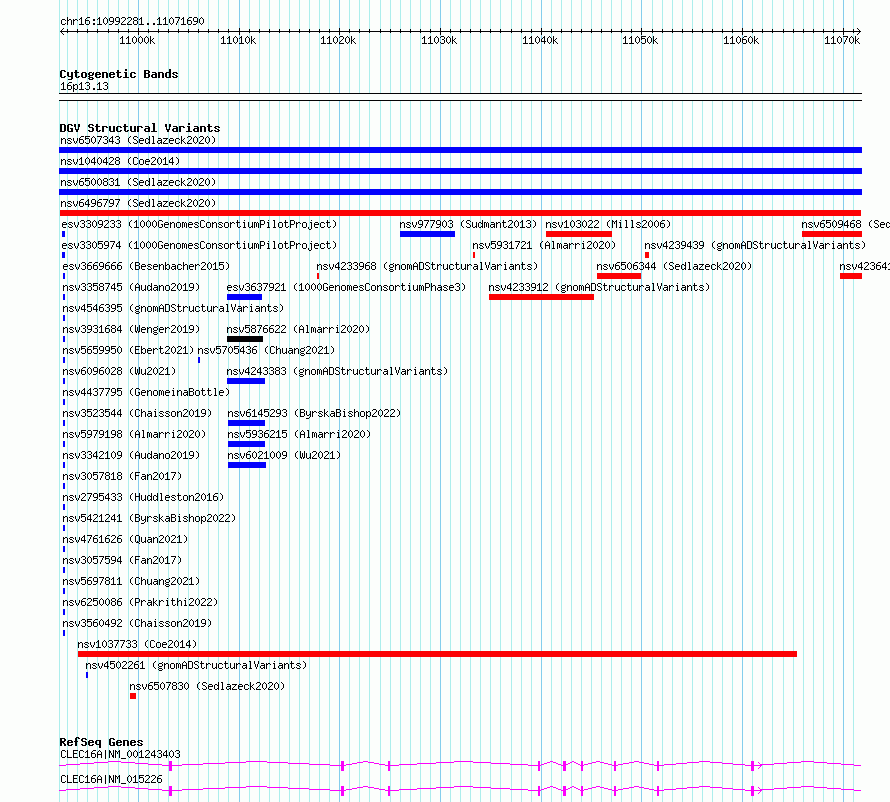Open nsv1037733 (Coe2014) variant

coord(137,644)
